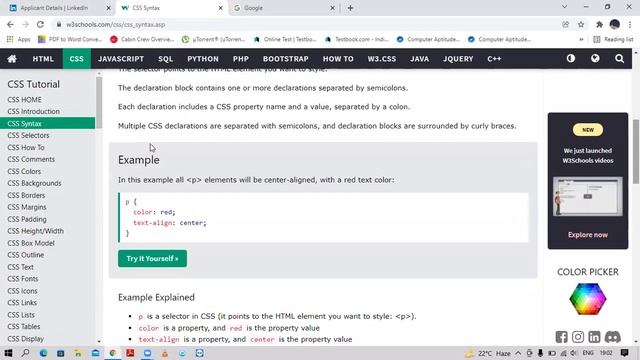The height and width of the screenshot is (360, 640).
Task: Open HTML in top navigation
Action: point(43,59)
